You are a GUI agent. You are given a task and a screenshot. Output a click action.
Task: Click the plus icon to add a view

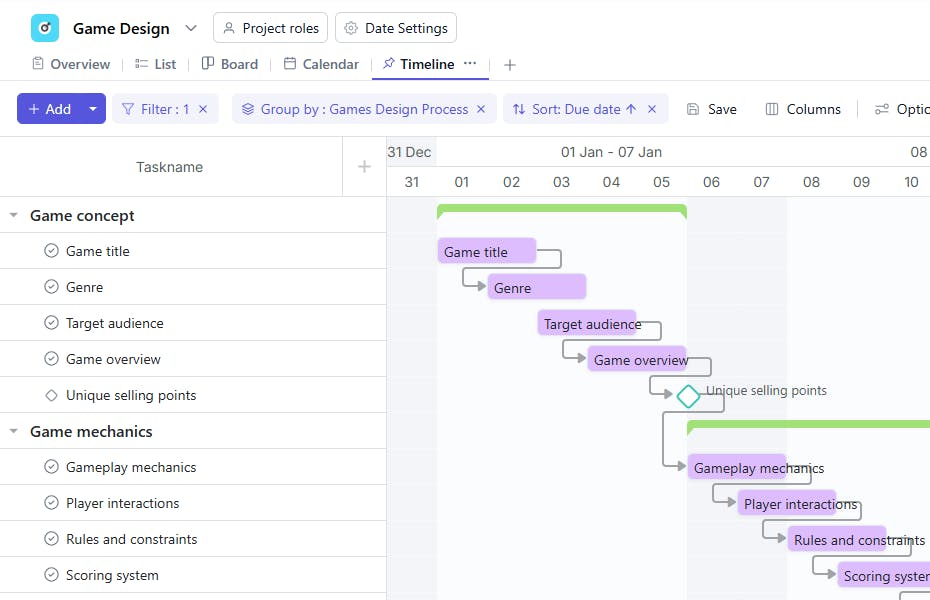point(510,65)
